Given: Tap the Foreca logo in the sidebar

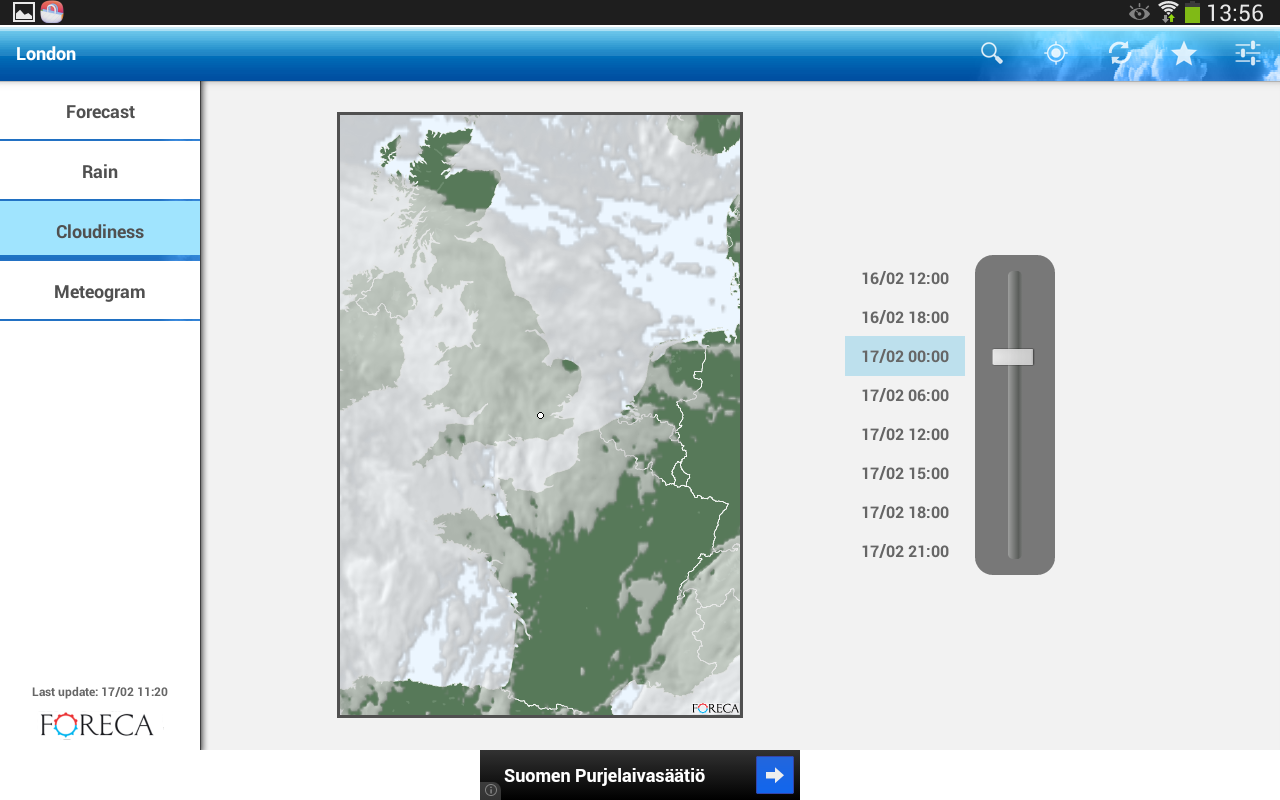Looking at the screenshot, I should [97, 724].
